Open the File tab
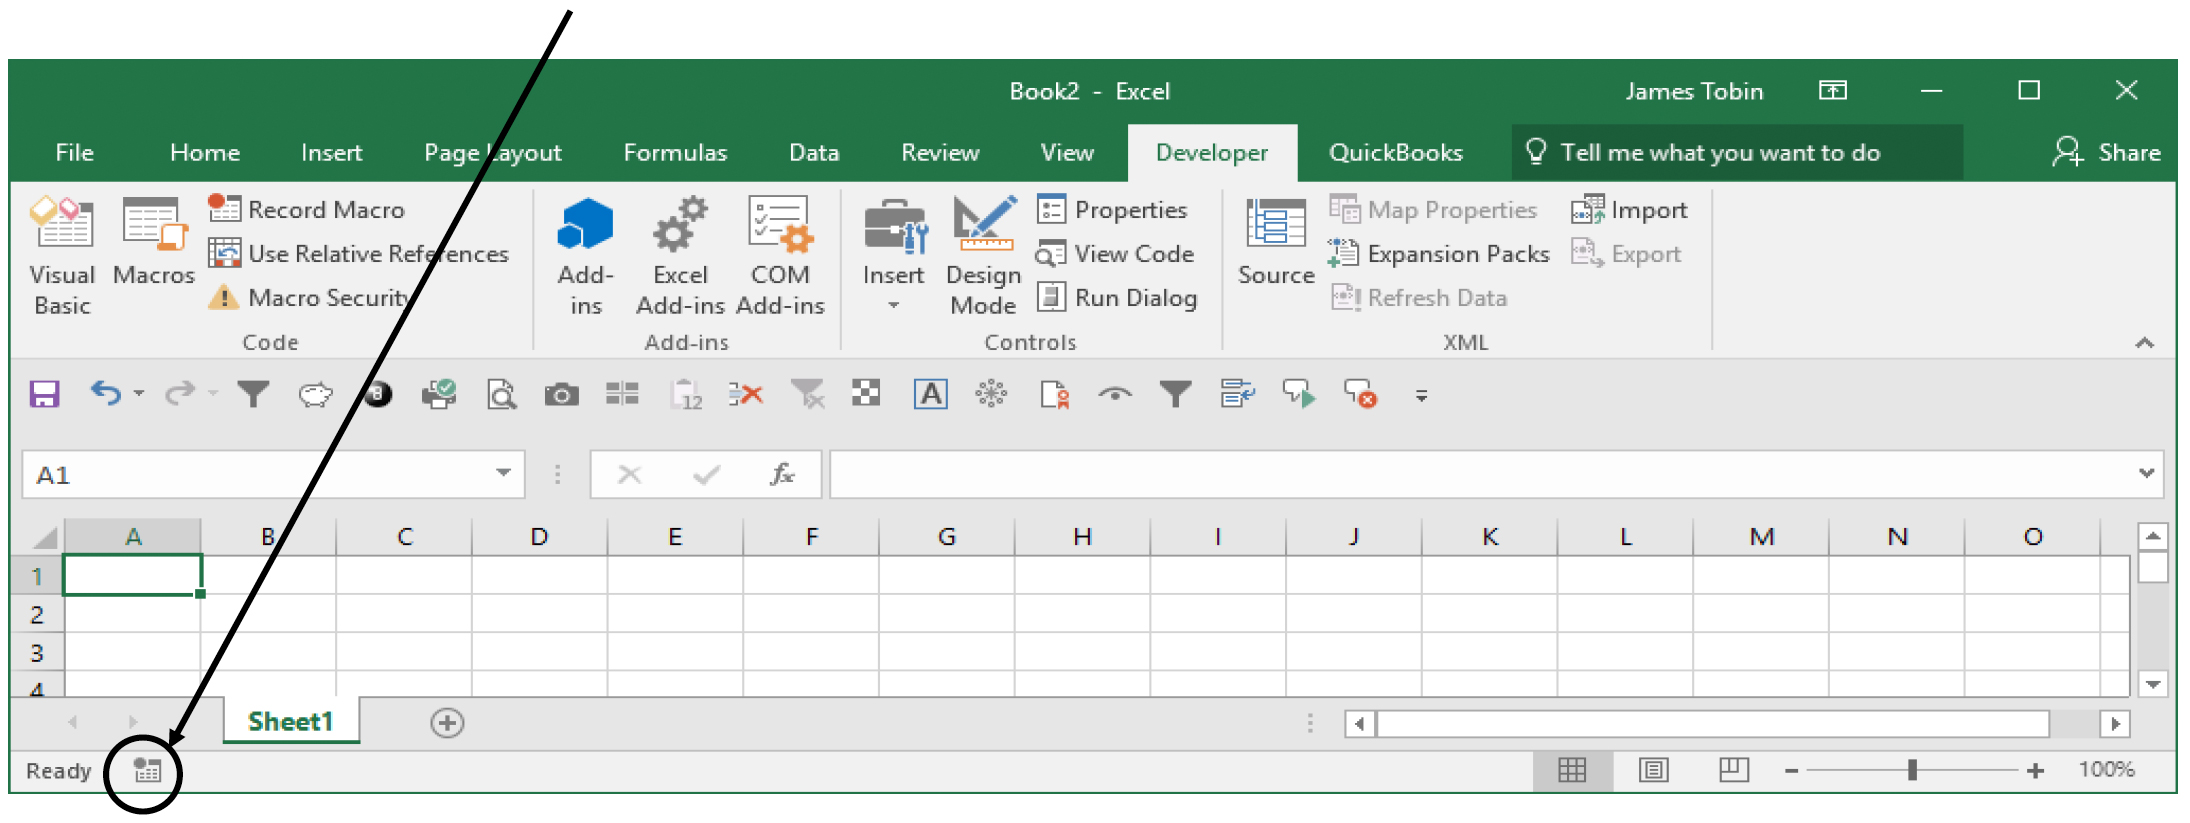The height and width of the screenshot is (823, 2190). 75,152
